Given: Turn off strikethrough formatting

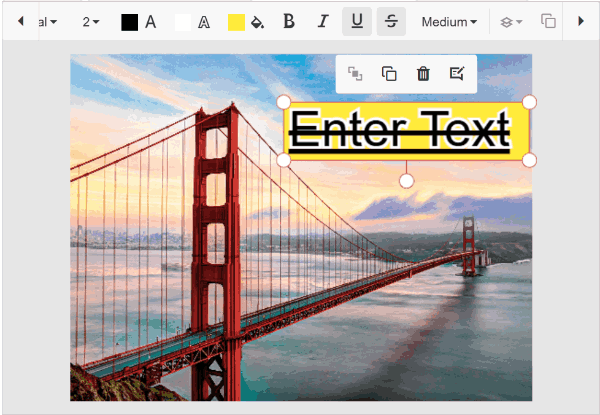Looking at the screenshot, I should [390, 21].
